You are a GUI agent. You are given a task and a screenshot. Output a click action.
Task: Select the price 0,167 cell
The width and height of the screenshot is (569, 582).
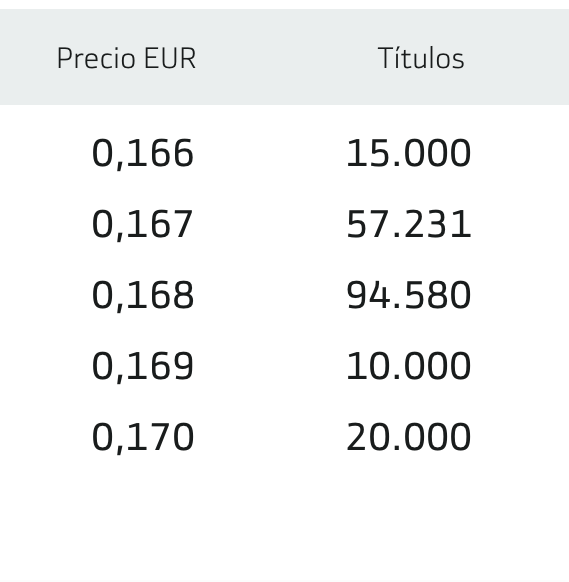click(x=142, y=225)
